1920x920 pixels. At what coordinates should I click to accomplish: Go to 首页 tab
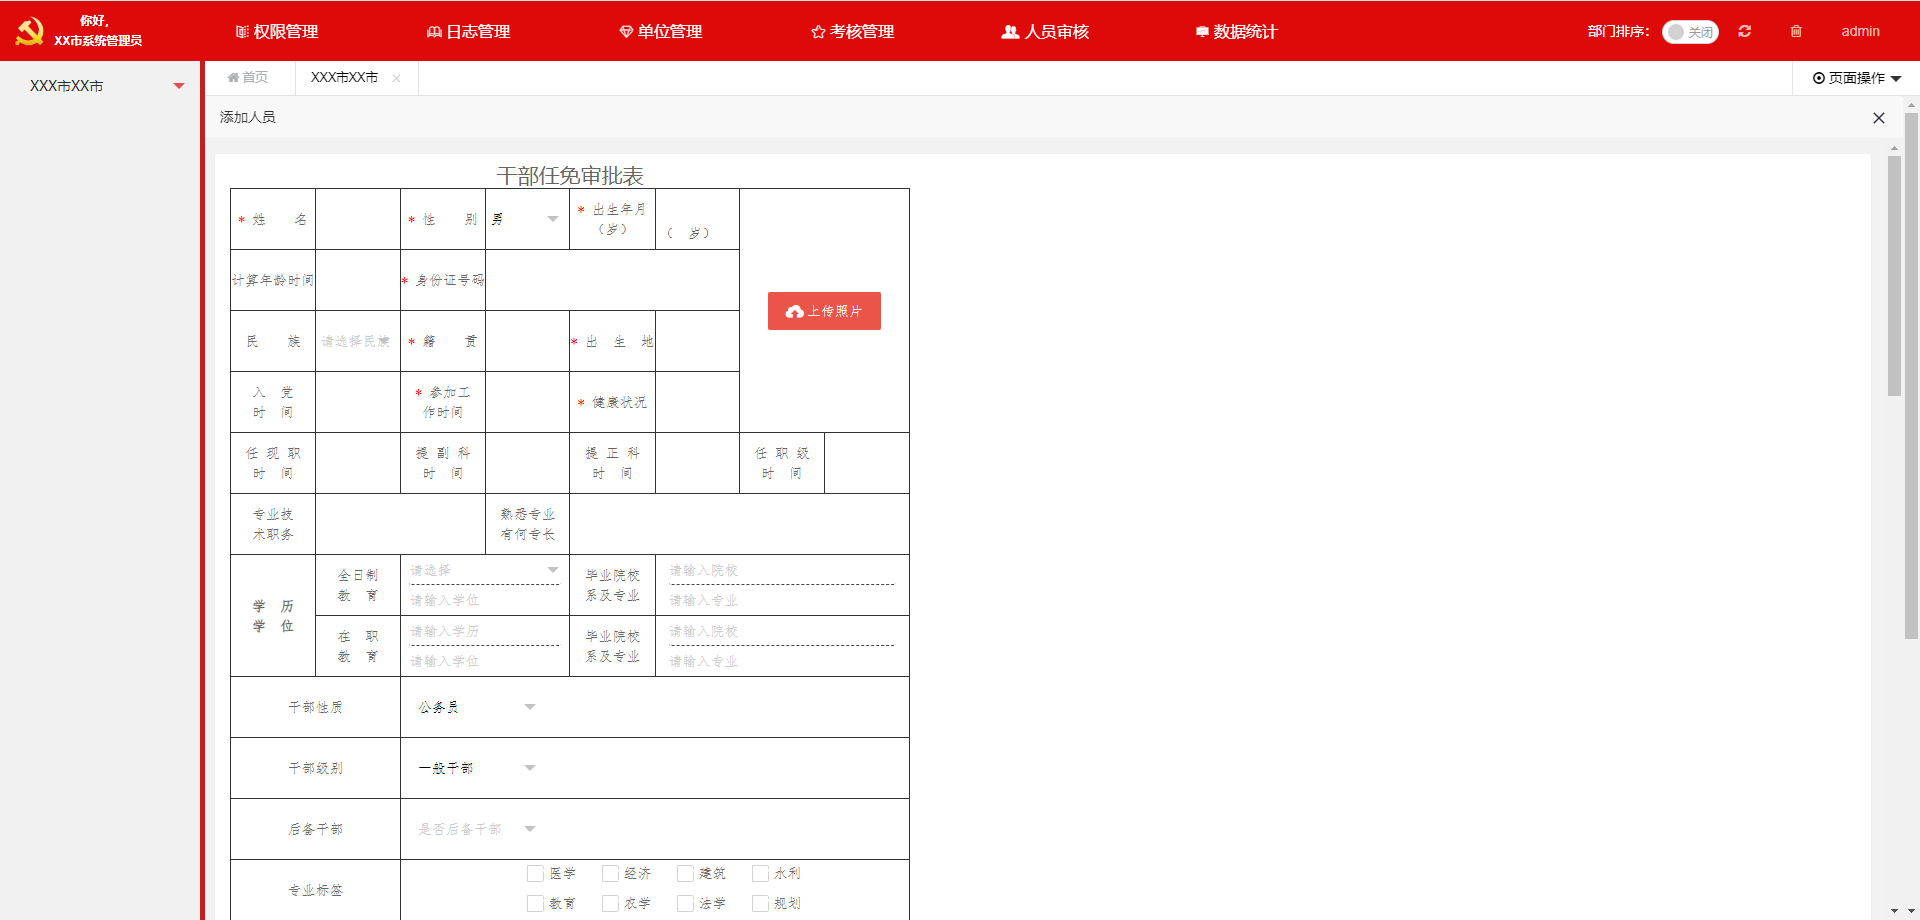pos(248,77)
